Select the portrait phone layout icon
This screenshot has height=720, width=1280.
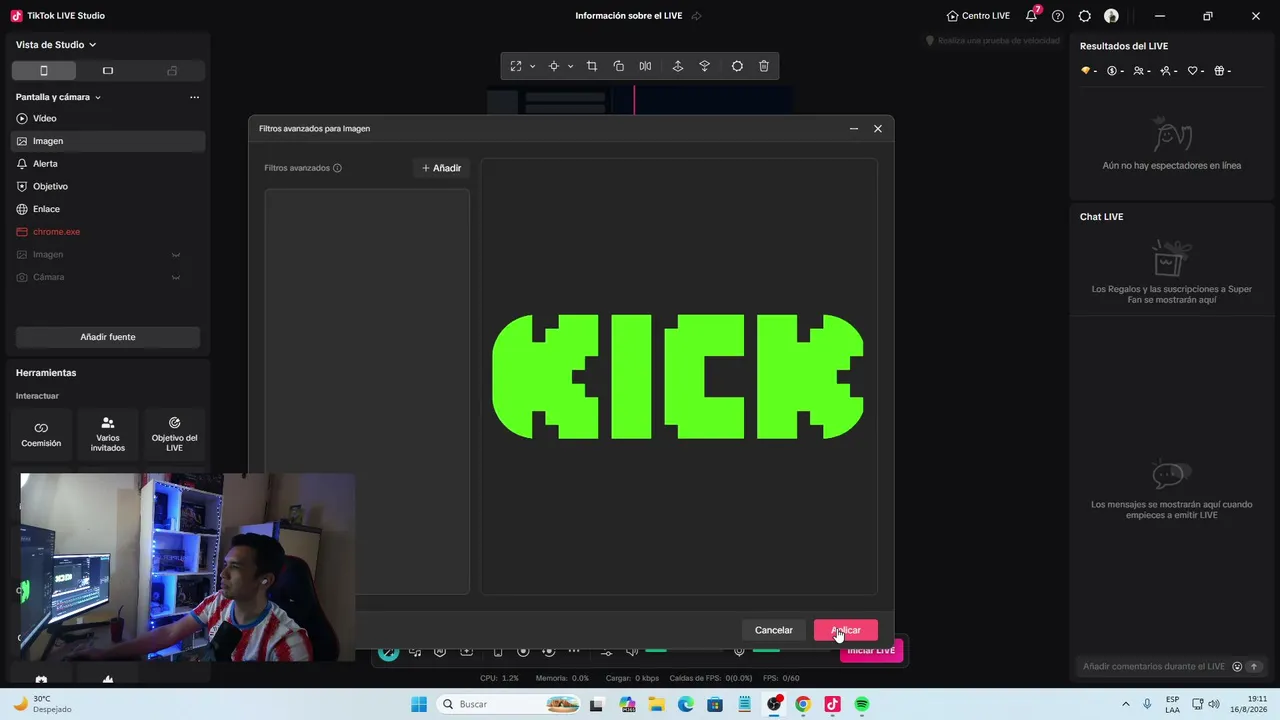point(43,71)
